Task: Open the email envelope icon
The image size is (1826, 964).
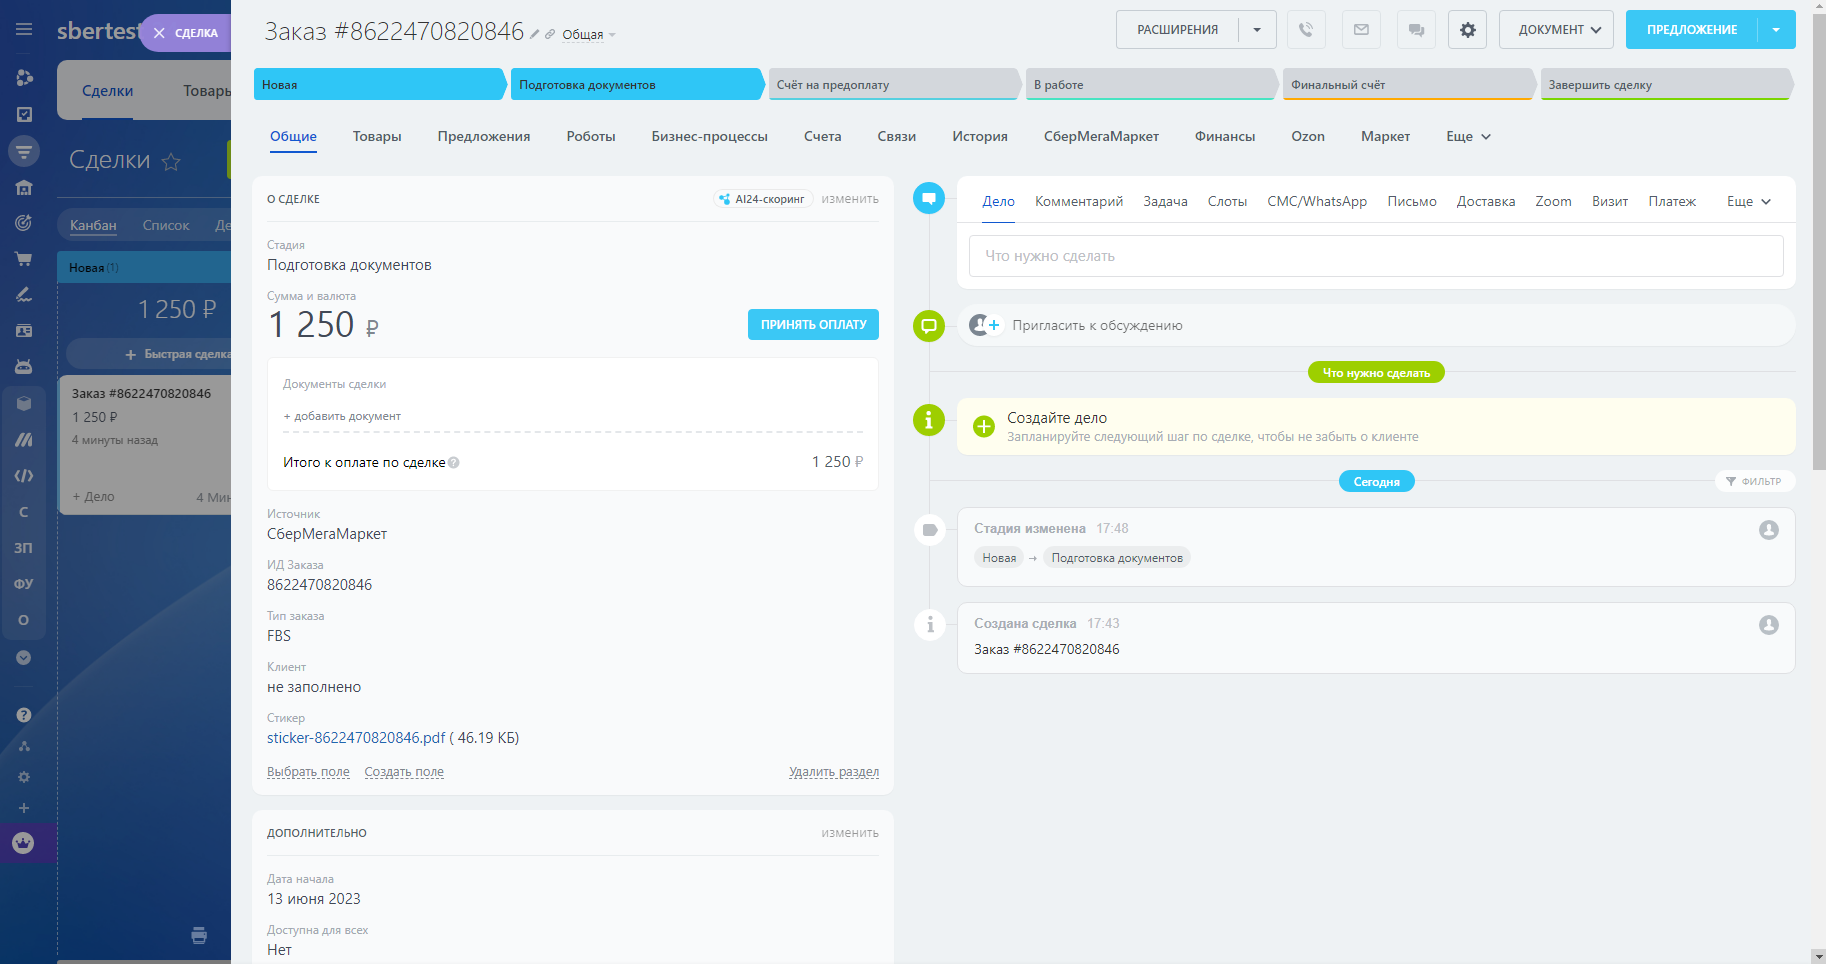Action: click(1361, 30)
